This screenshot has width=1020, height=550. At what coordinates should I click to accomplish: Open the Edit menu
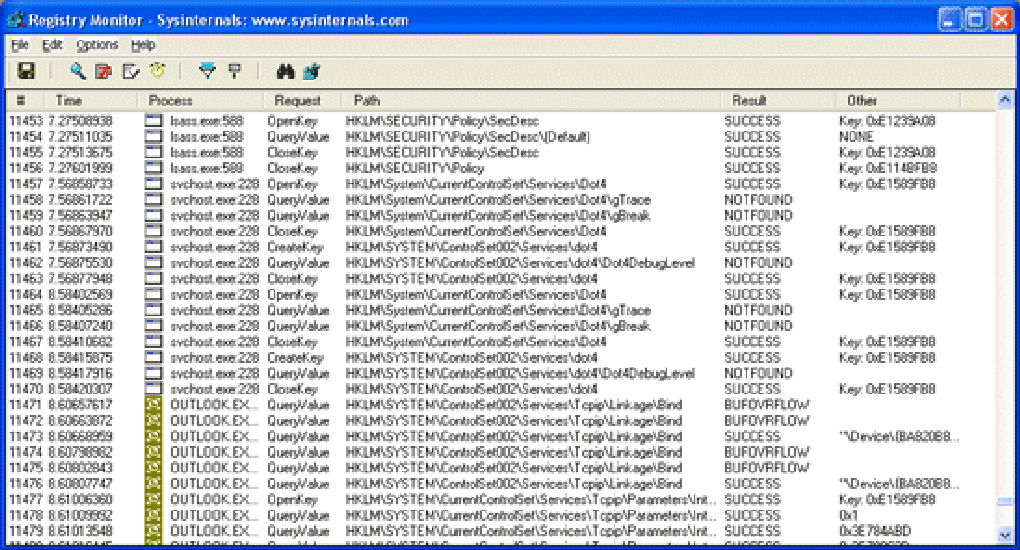point(52,45)
